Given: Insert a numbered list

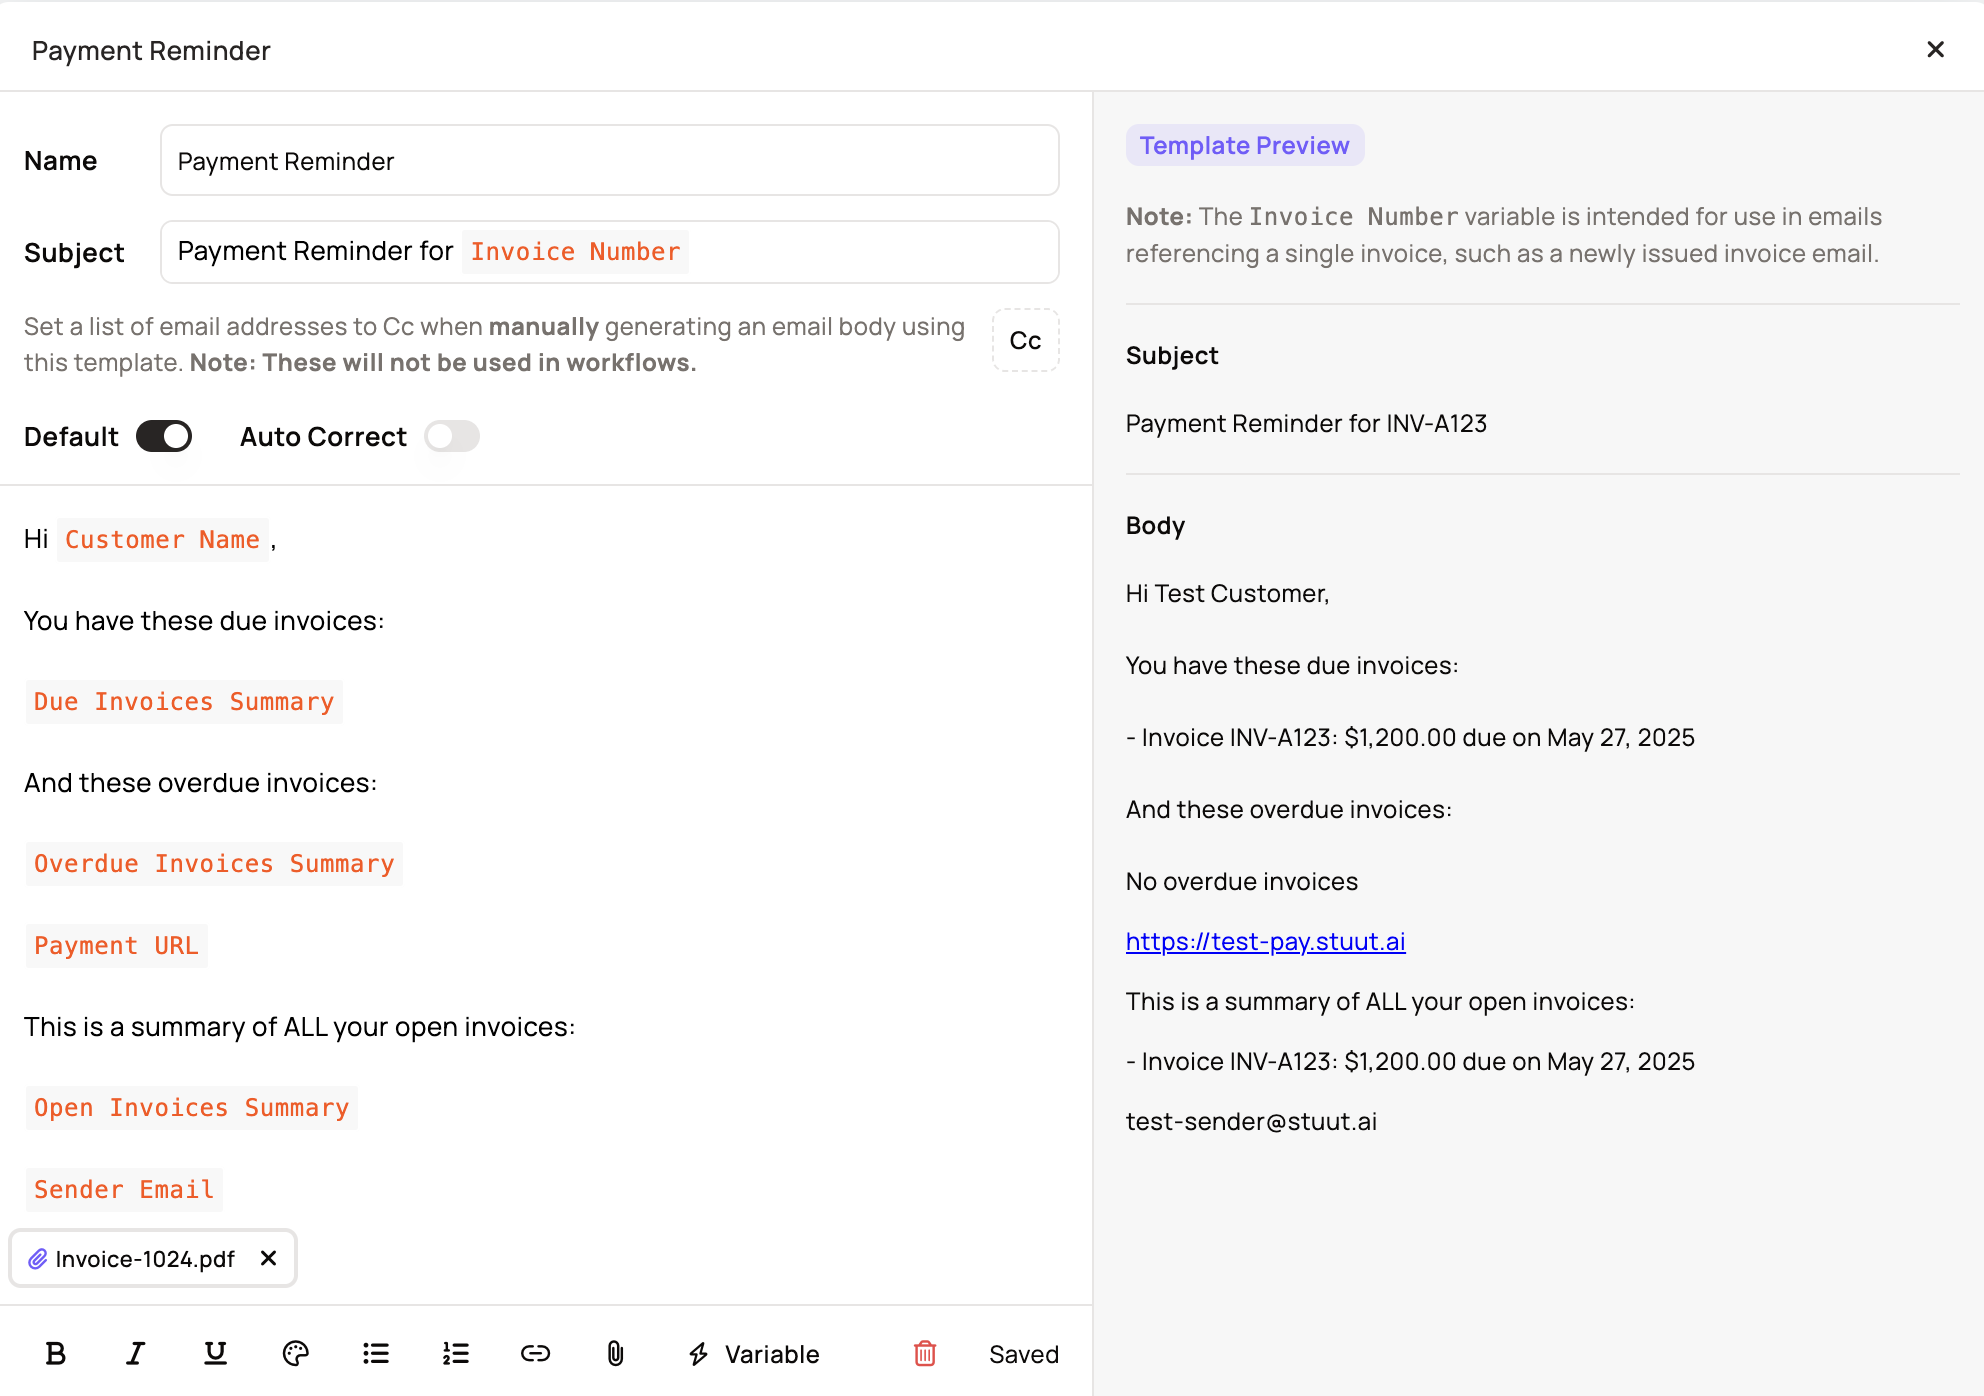Looking at the screenshot, I should [456, 1354].
